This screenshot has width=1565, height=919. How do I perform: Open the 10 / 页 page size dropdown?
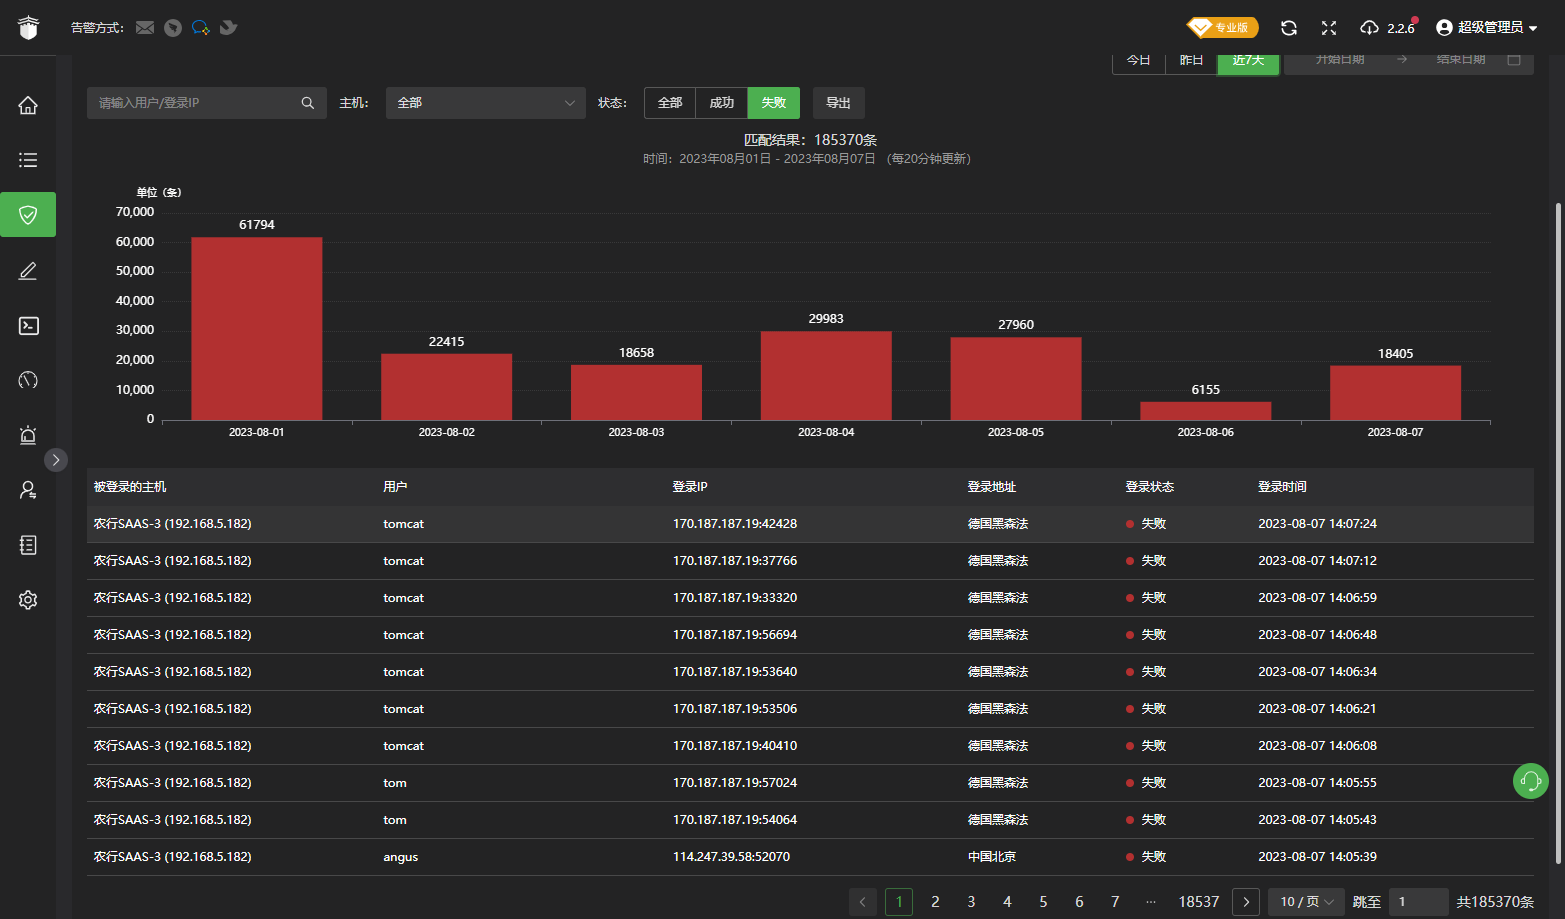[x=1306, y=902]
